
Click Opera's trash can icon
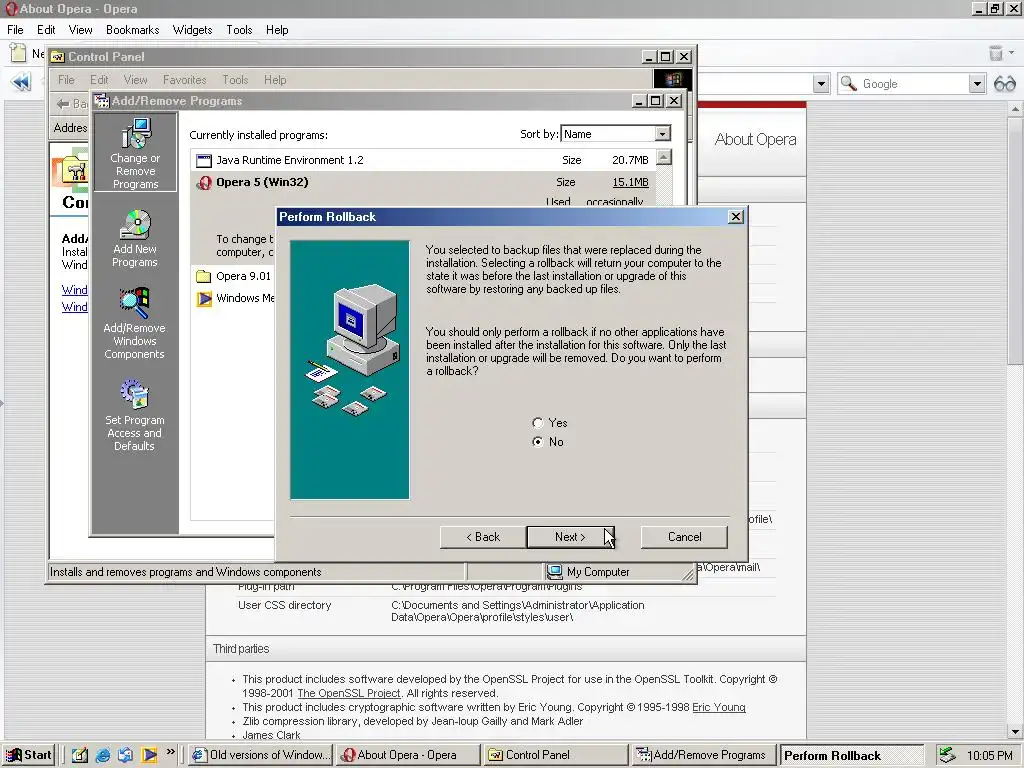pyautogui.click(x=996, y=53)
